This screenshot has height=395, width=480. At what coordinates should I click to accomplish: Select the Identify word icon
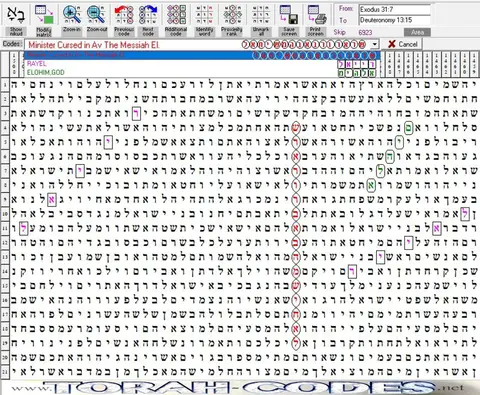[204, 14]
